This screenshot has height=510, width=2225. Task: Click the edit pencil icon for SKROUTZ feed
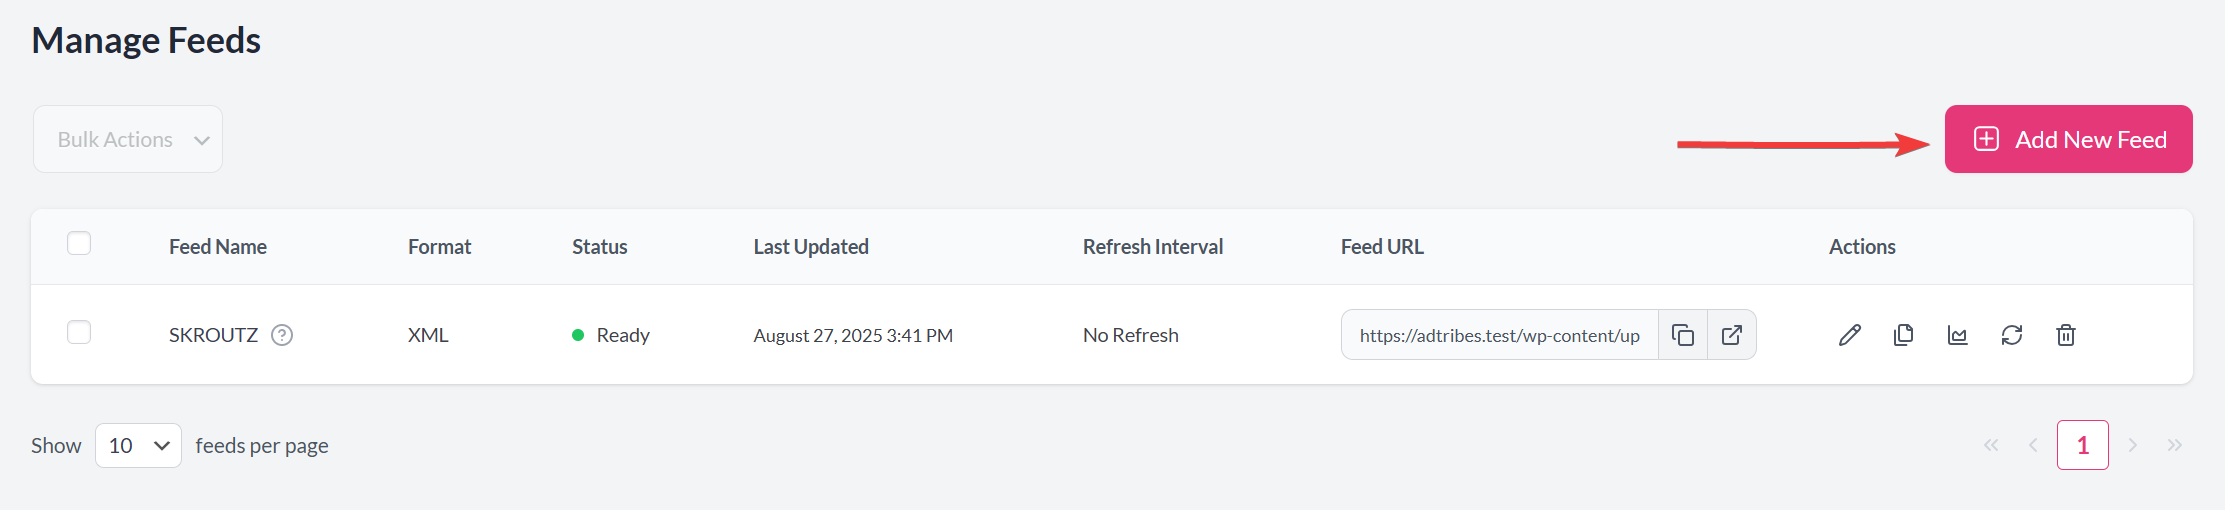click(x=1850, y=335)
